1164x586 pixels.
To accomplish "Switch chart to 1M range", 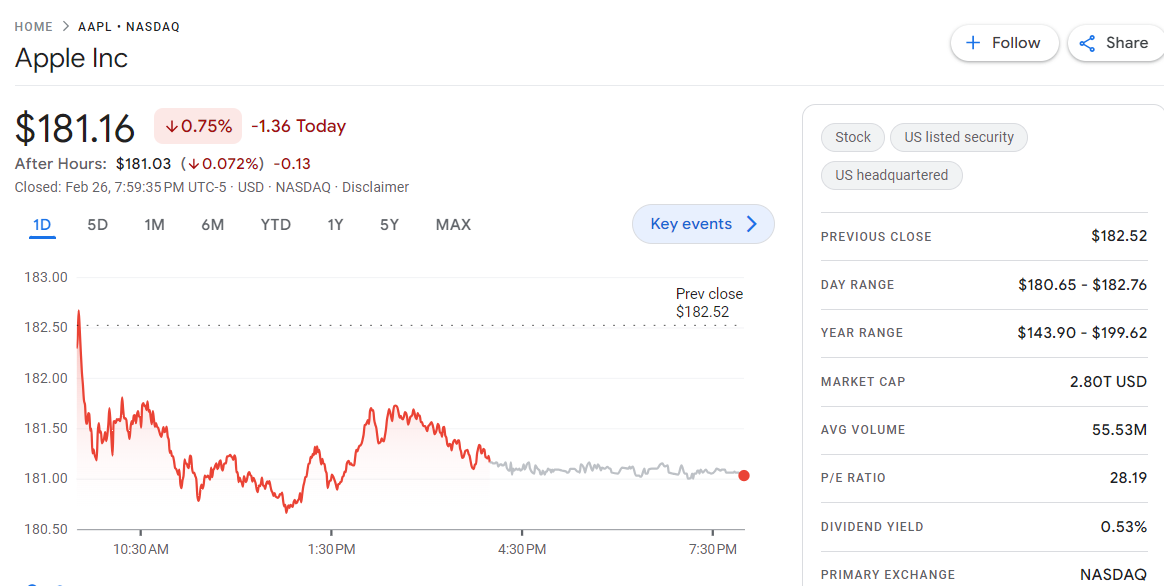I will pos(154,224).
